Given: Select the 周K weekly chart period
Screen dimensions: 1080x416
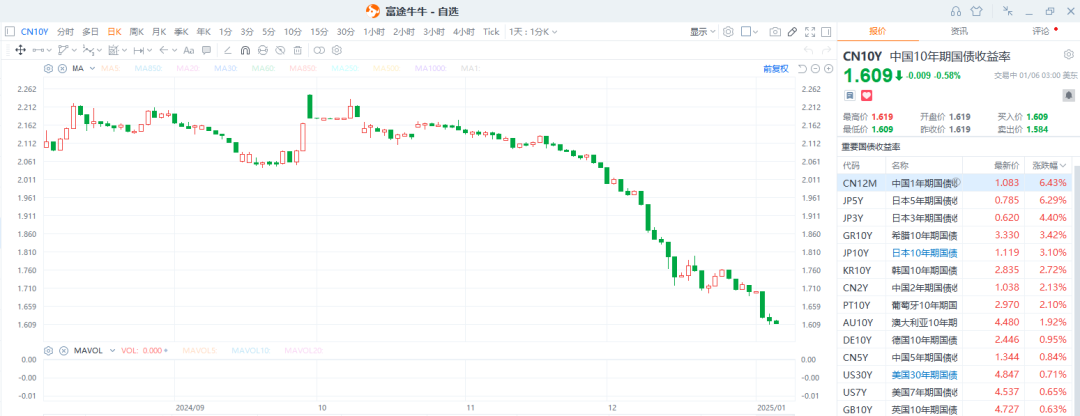Looking at the screenshot, I should (x=137, y=31).
